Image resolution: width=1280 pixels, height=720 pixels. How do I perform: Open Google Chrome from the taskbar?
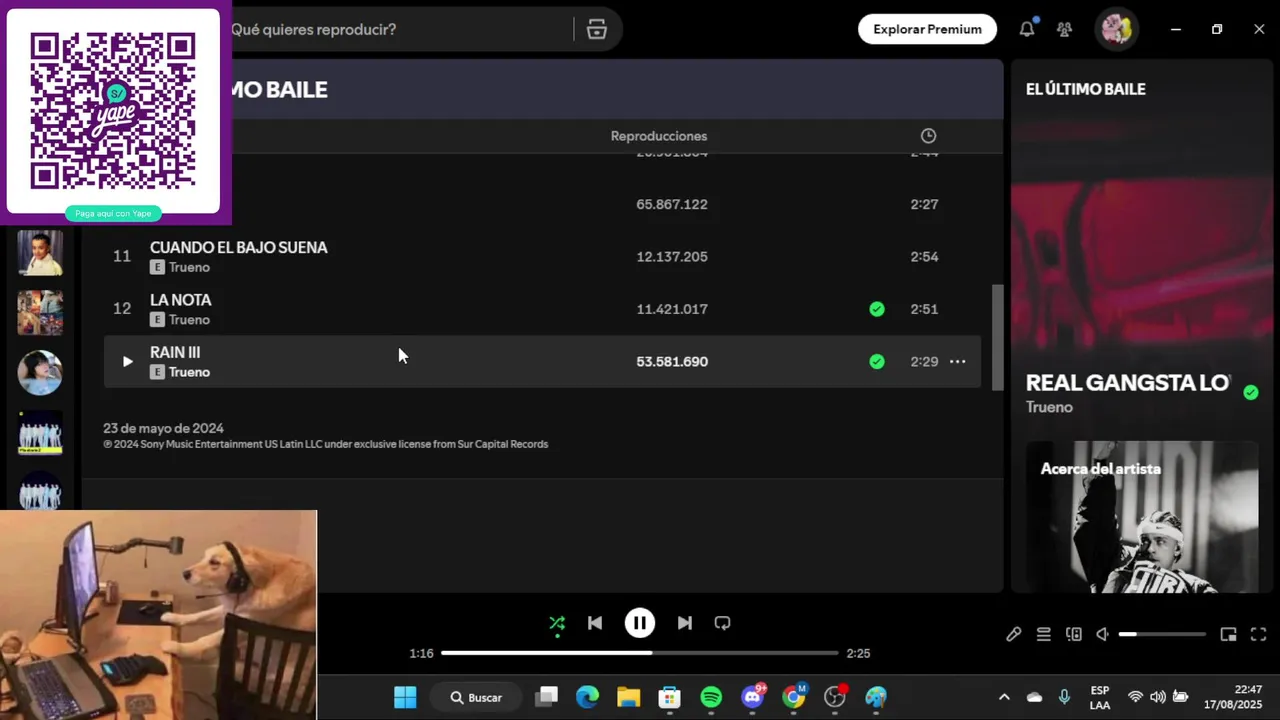794,697
